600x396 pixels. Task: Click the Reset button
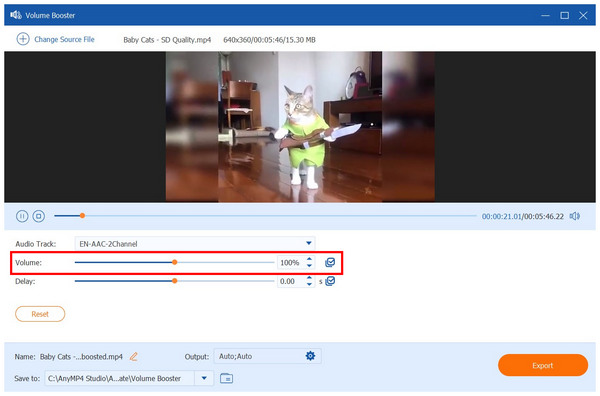[x=40, y=314]
